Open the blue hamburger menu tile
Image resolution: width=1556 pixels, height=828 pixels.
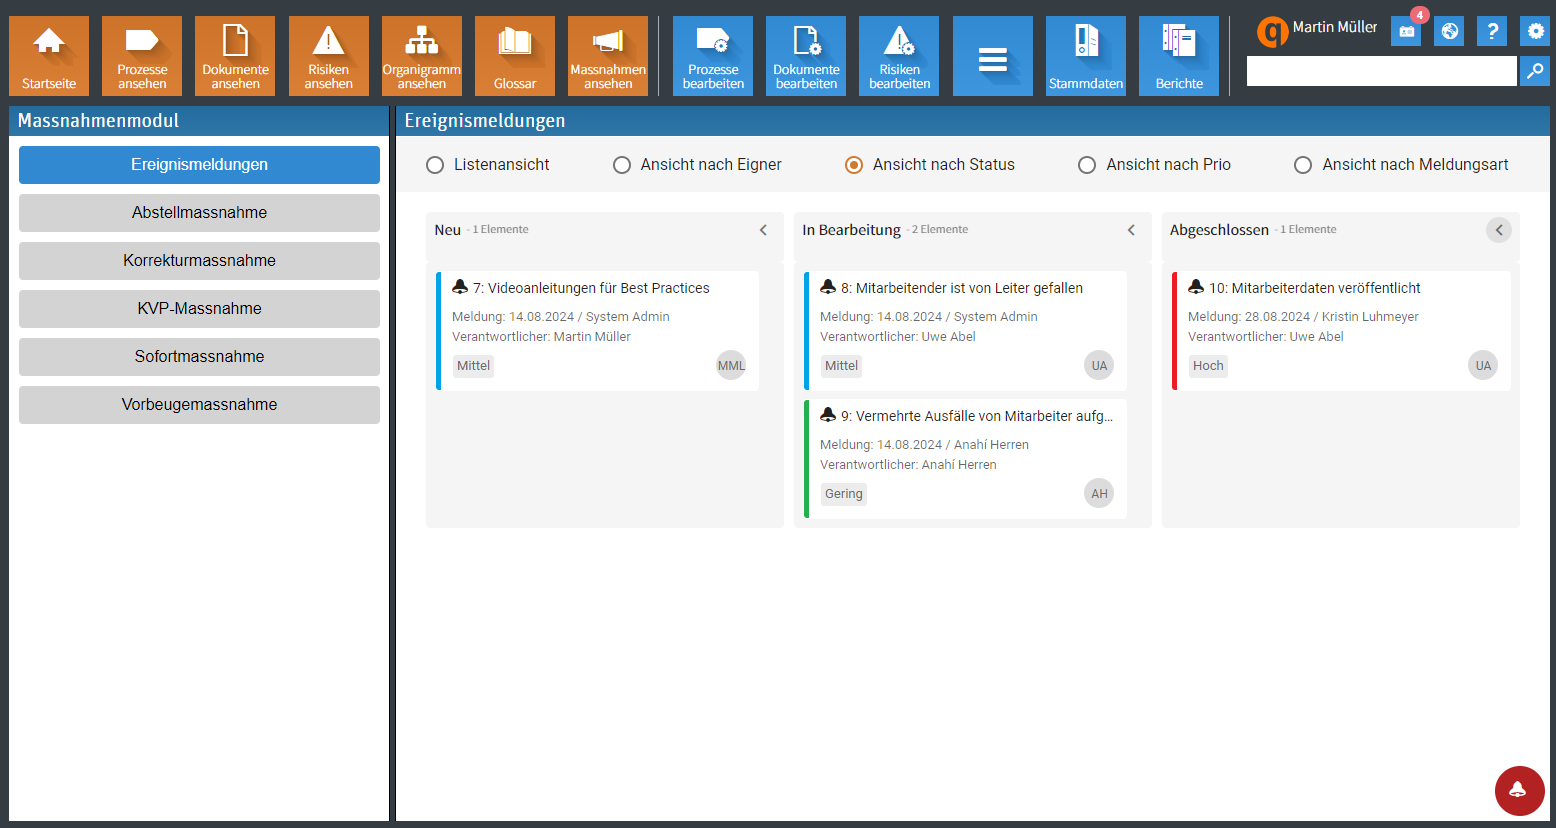pyautogui.click(x=993, y=56)
